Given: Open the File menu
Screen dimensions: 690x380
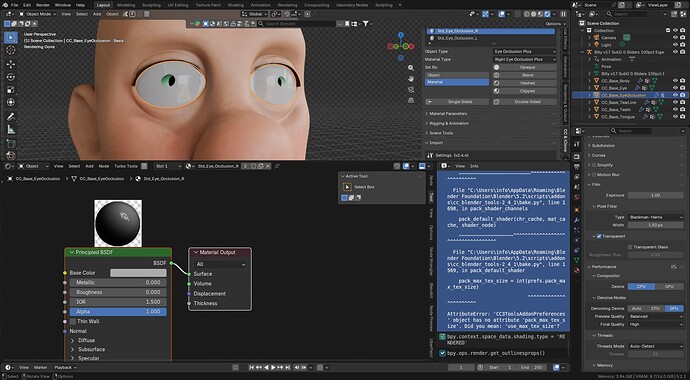Looking at the screenshot, I should [x=15, y=5].
